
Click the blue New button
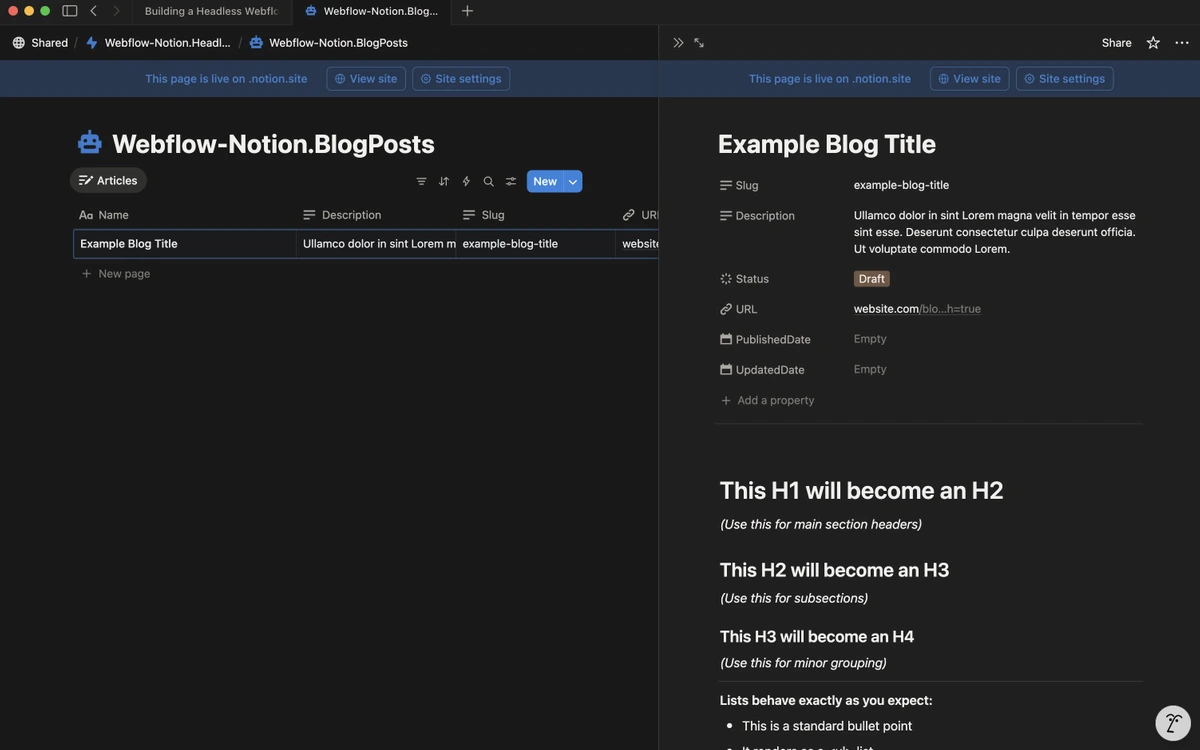click(545, 181)
